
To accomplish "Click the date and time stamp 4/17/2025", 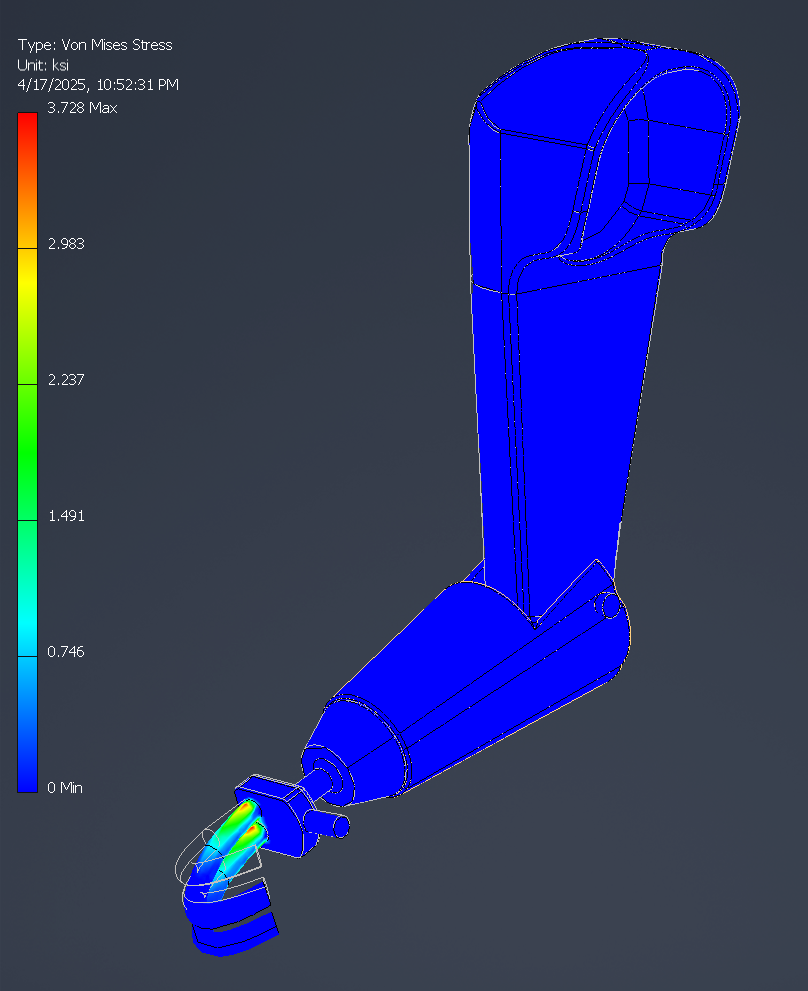I will [98, 85].
